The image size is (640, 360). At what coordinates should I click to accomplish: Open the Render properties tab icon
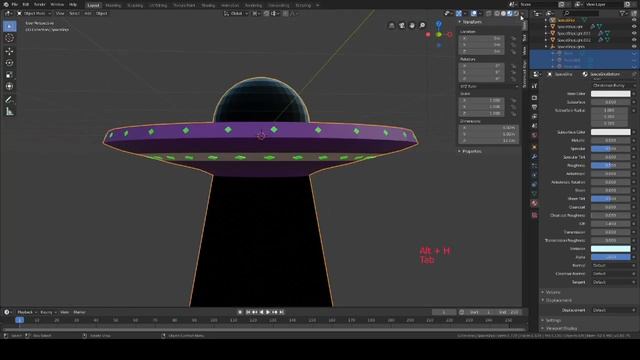[534, 98]
